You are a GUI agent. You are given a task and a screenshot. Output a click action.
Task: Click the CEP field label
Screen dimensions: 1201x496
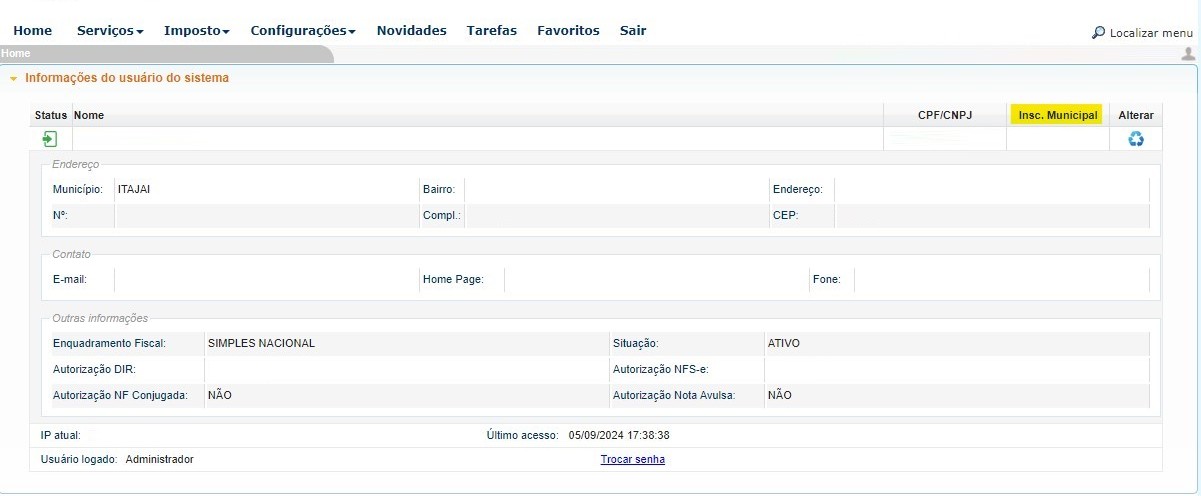(785, 215)
